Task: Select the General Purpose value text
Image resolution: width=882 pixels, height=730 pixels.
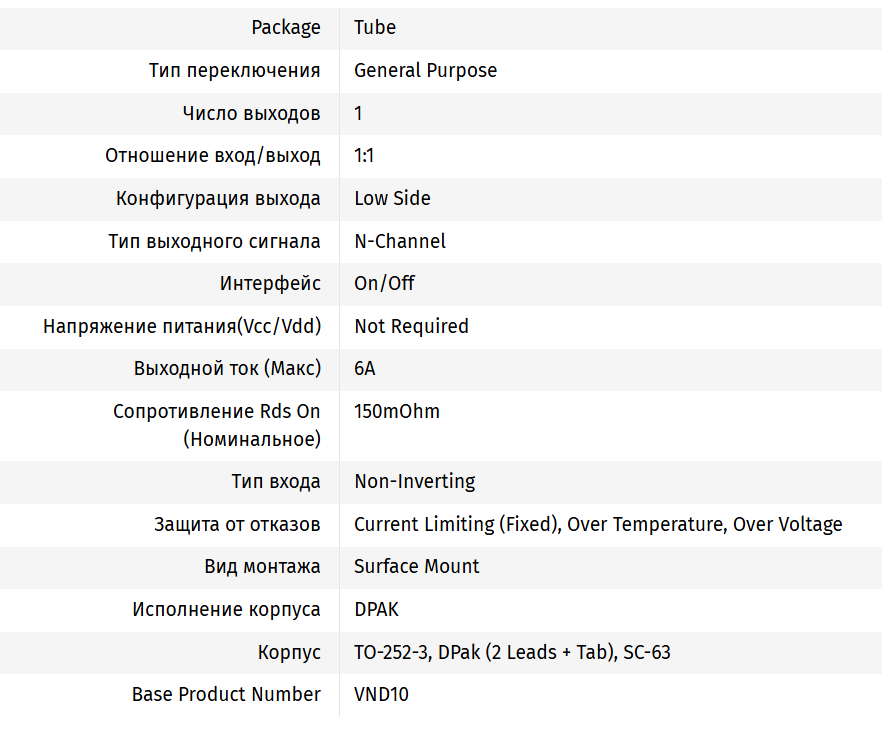Action: [x=425, y=71]
